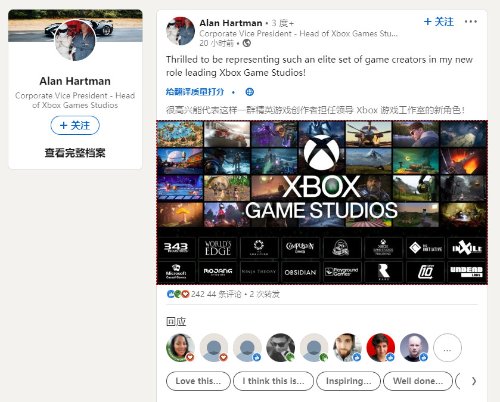Viewport: 500px width, 402px height.
Task: Open the sunglasses reactor's avatar
Action: click(281, 348)
